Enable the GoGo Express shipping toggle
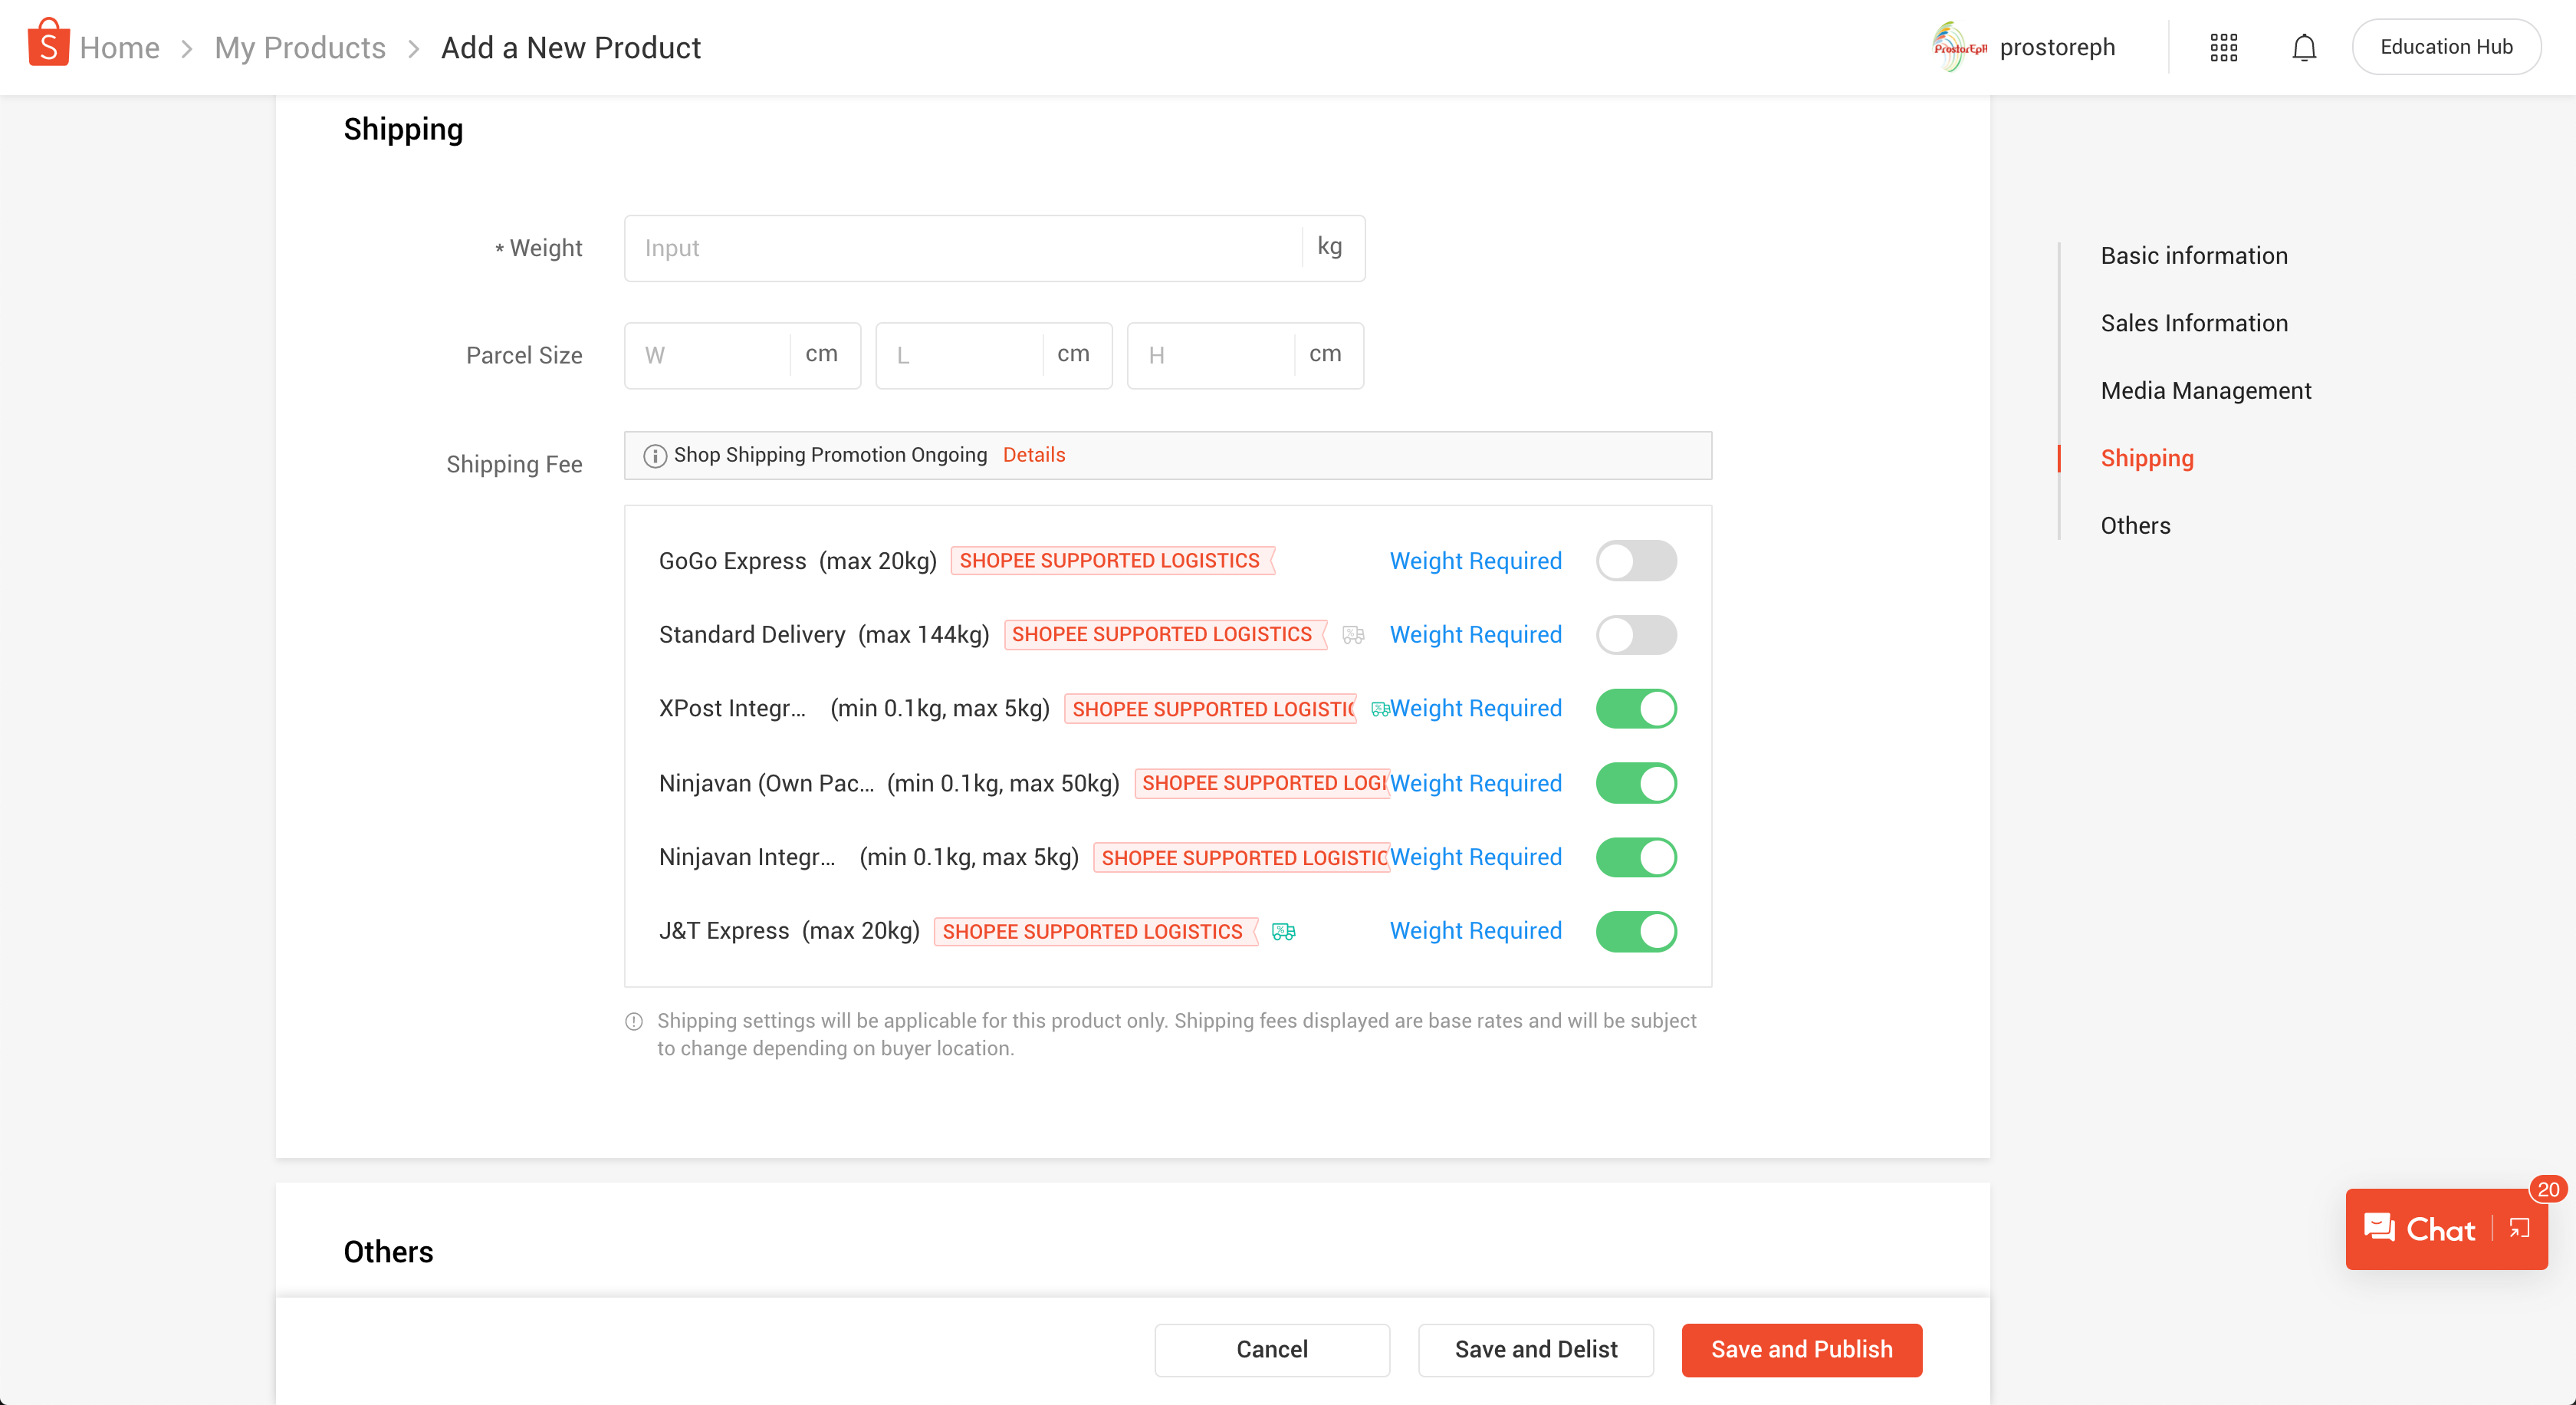The image size is (2576, 1405). tap(1636, 560)
